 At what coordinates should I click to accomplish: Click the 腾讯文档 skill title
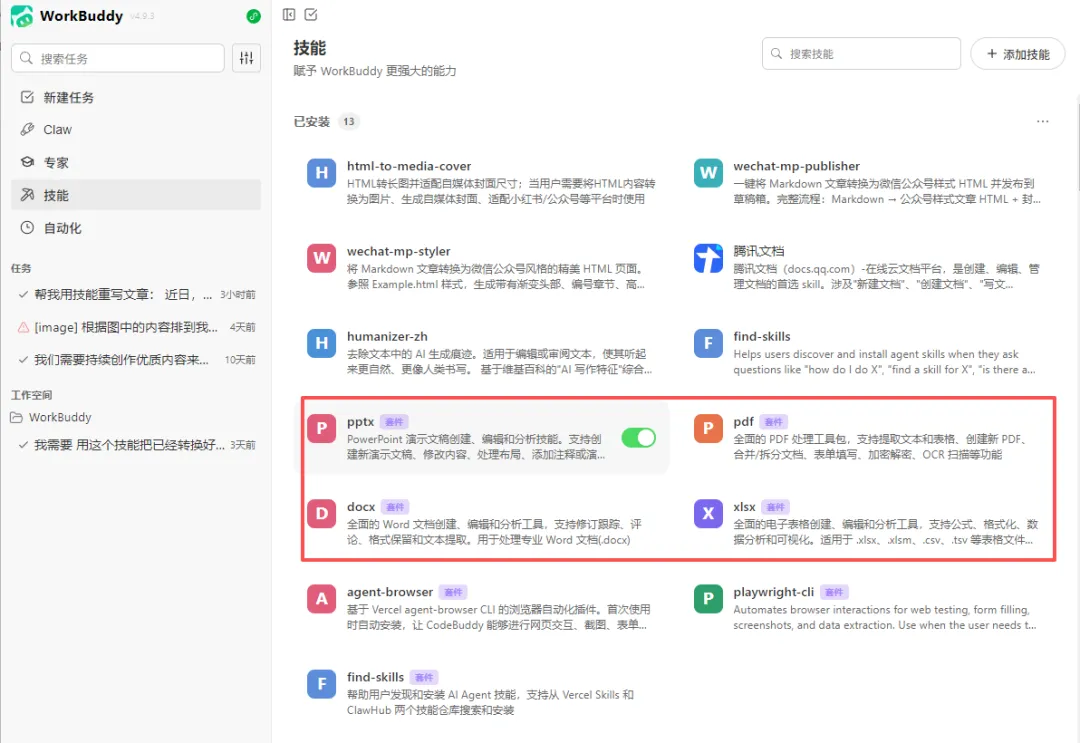(x=758, y=251)
